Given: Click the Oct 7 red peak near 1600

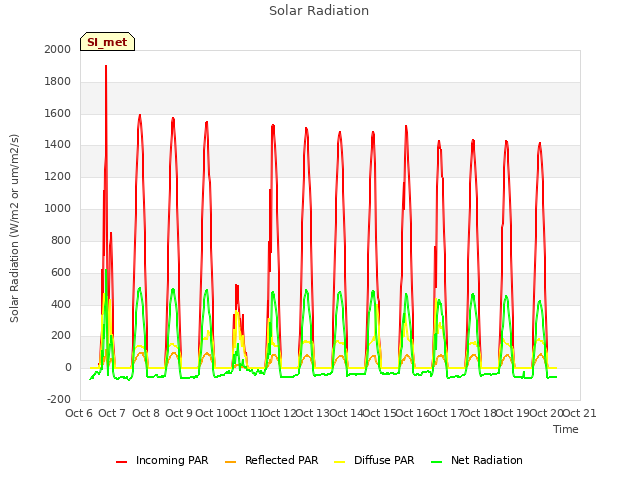Looking at the screenshot, I should (x=140, y=116).
